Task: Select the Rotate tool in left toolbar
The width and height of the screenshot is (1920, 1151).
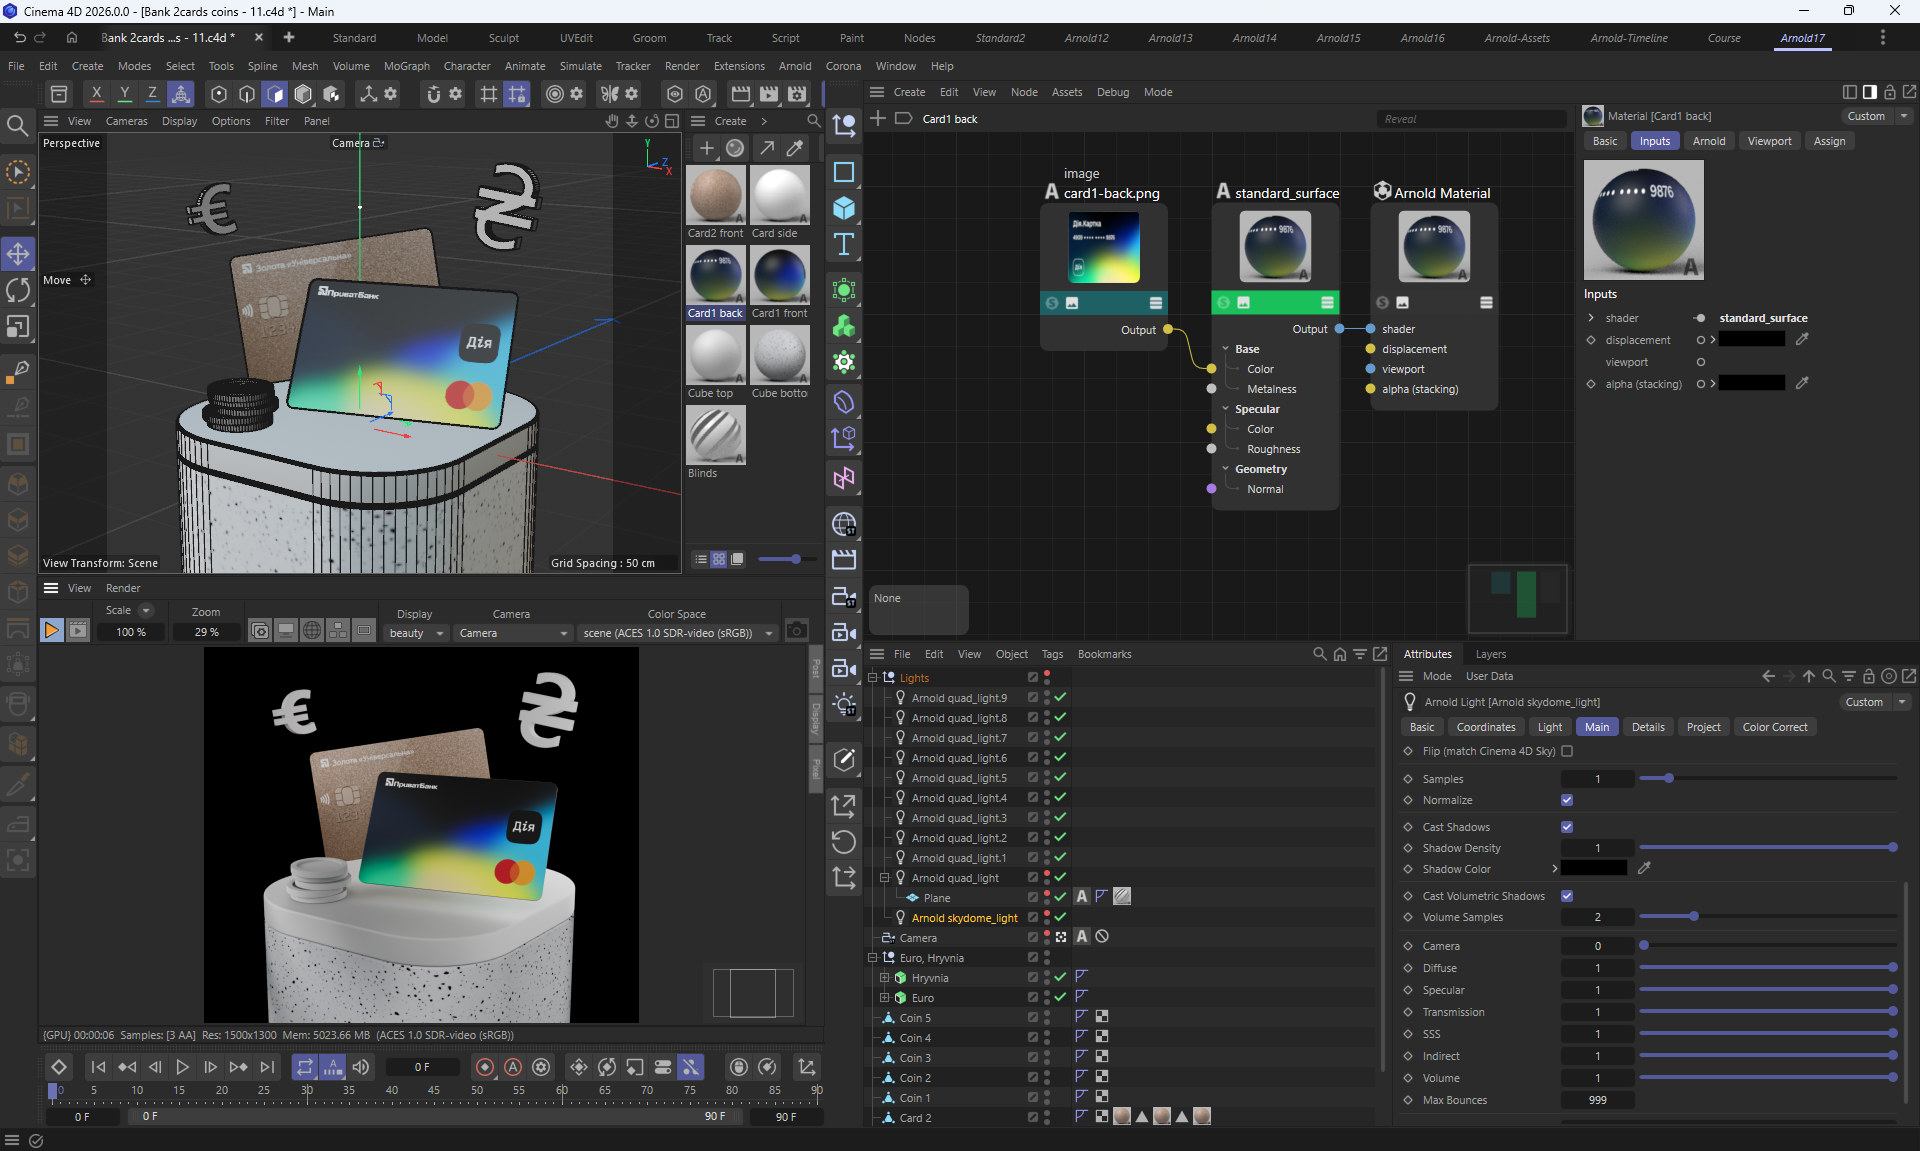Action: 18,290
